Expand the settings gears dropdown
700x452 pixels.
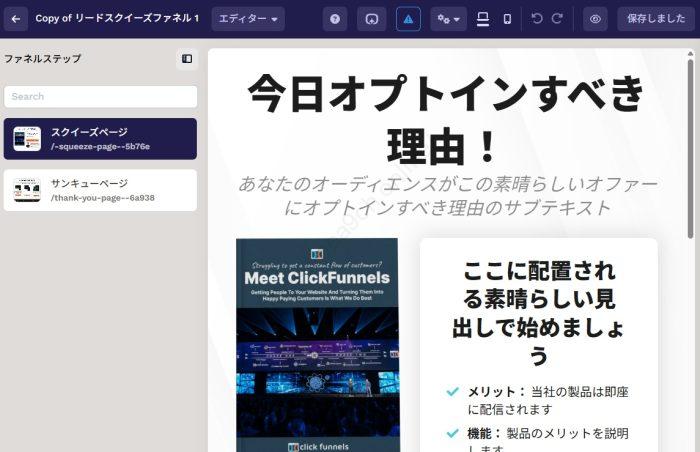point(448,19)
